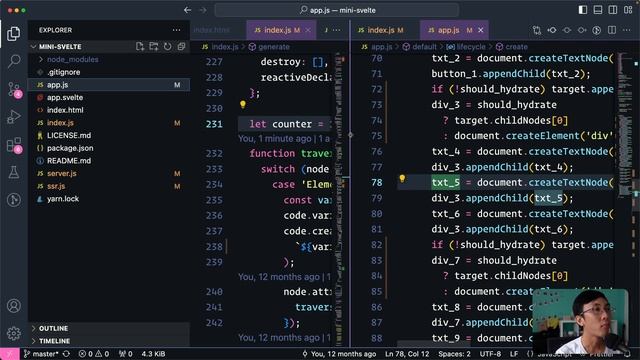640x360 pixels.
Task: Toggle primary sidebar layout button
Action: (x=583, y=10)
